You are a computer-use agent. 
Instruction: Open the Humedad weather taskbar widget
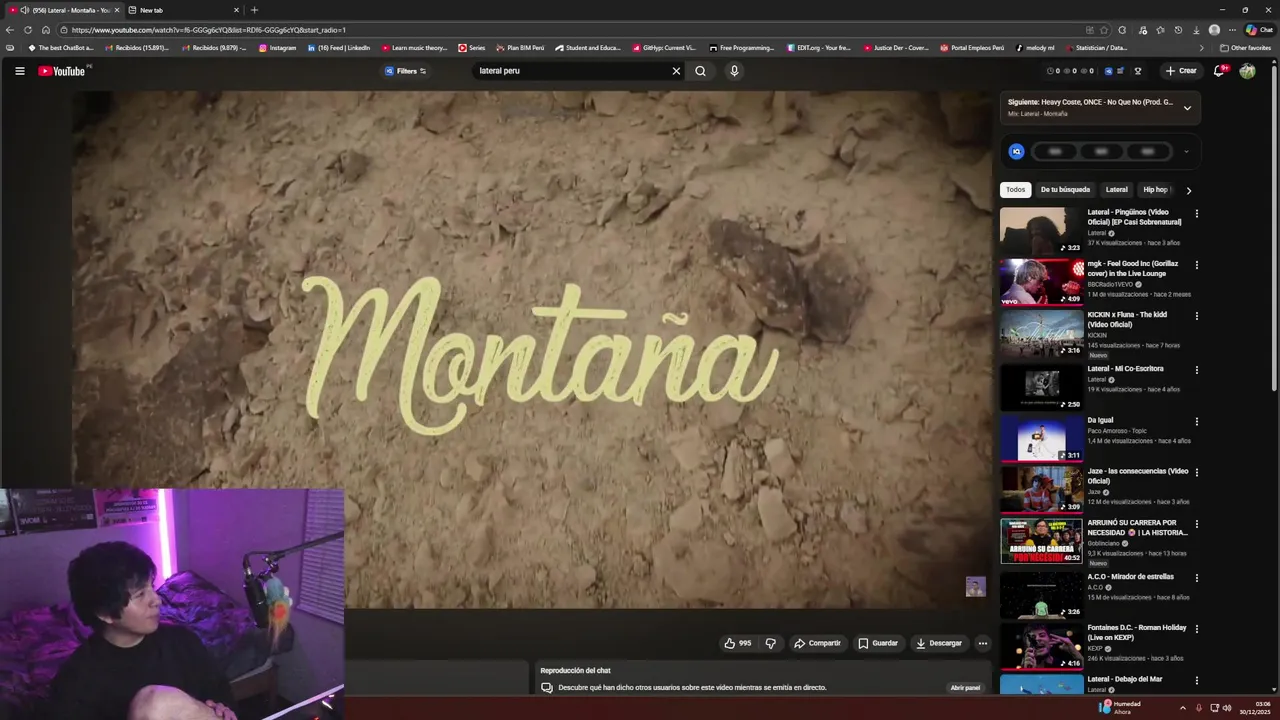point(1121,707)
